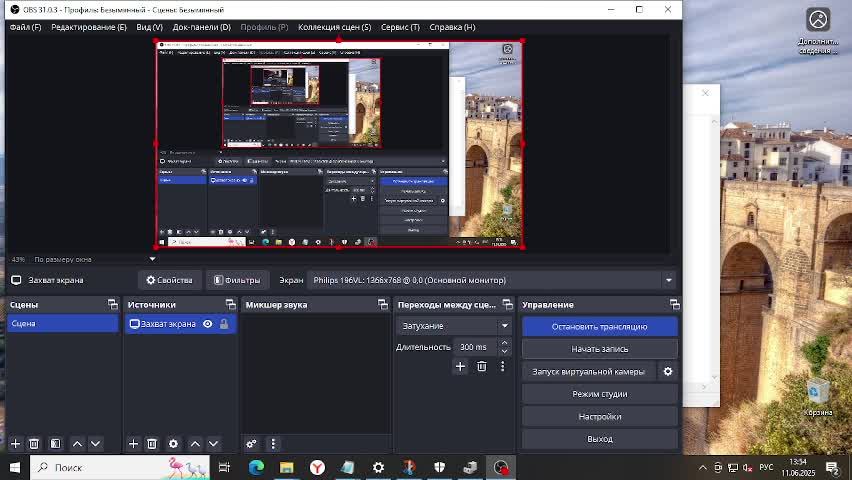
Task: Select Сцена in the Scenes list
Action: coord(63,323)
